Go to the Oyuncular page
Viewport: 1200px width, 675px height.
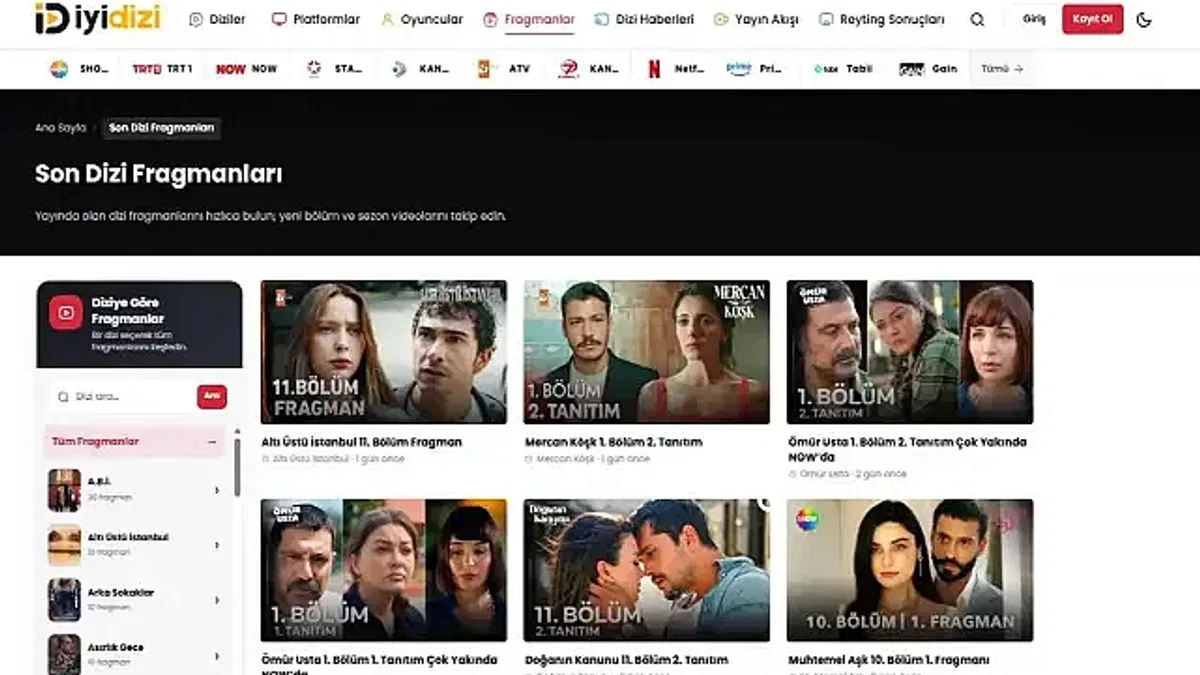422,19
